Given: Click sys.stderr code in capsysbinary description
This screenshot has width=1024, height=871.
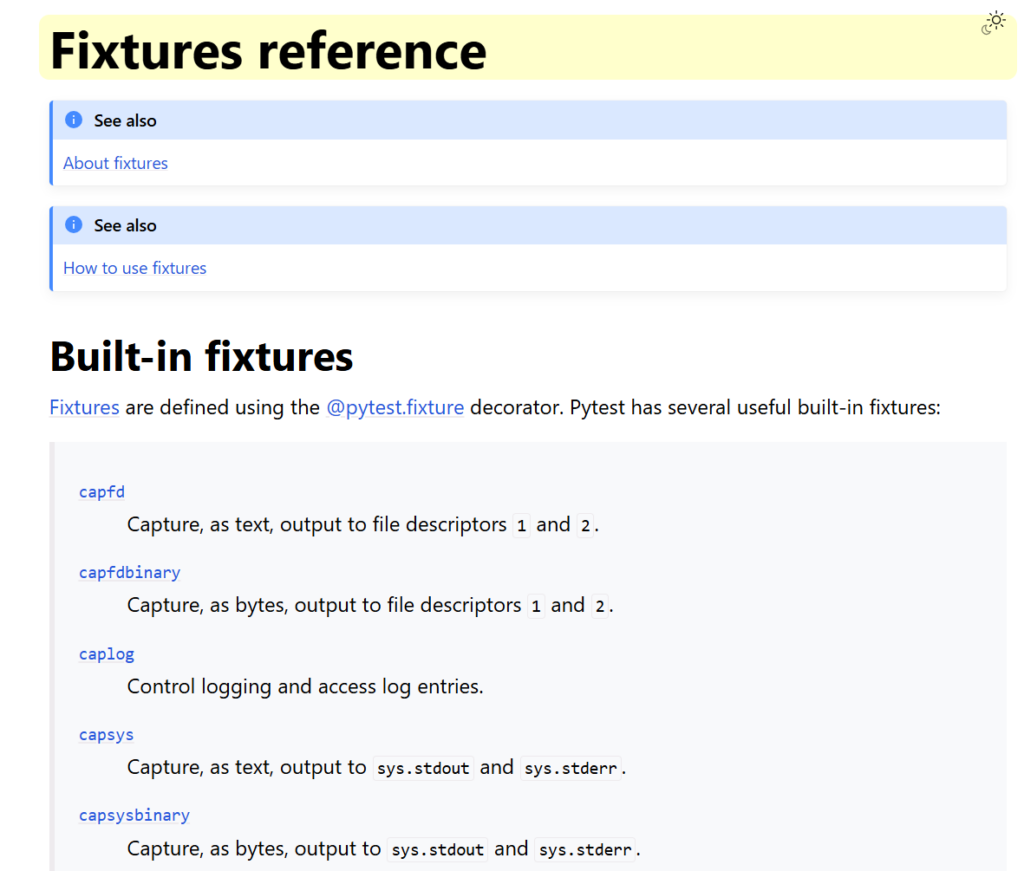Looking at the screenshot, I should click(x=585, y=849).
